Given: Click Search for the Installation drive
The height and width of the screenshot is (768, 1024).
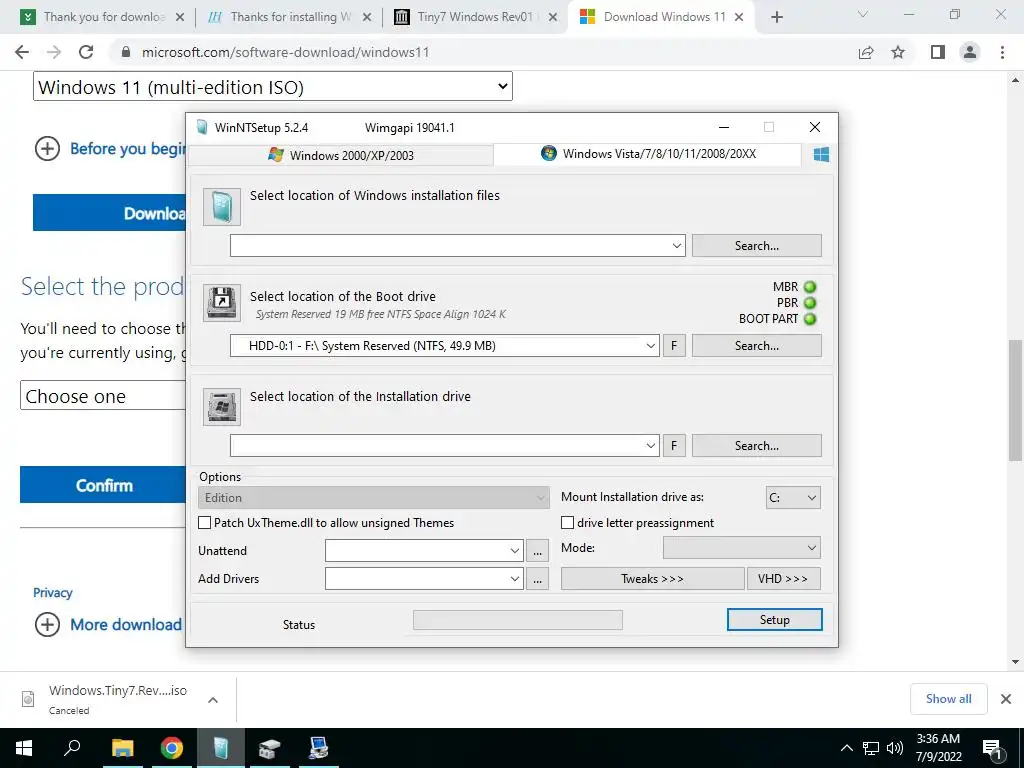Looking at the screenshot, I should point(756,445).
